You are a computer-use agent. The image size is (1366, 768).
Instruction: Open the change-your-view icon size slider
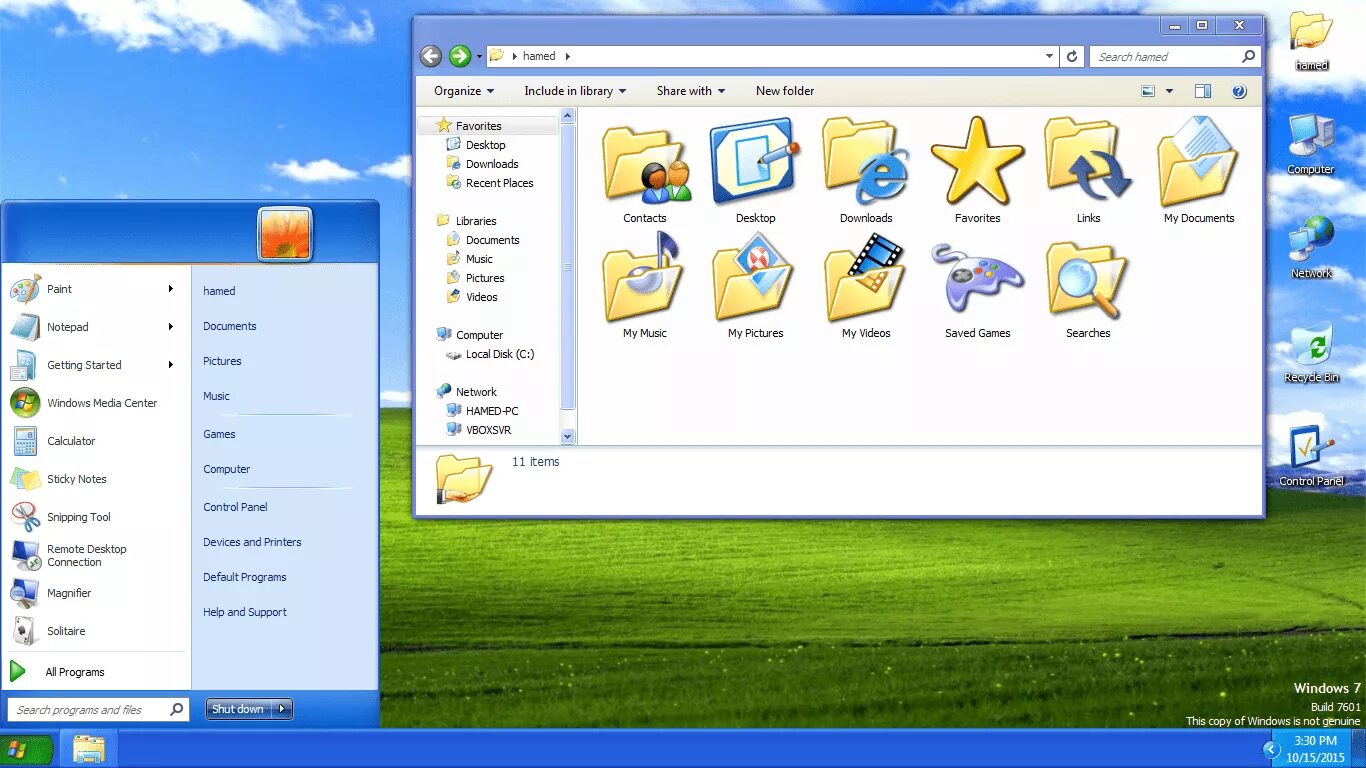1168,90
